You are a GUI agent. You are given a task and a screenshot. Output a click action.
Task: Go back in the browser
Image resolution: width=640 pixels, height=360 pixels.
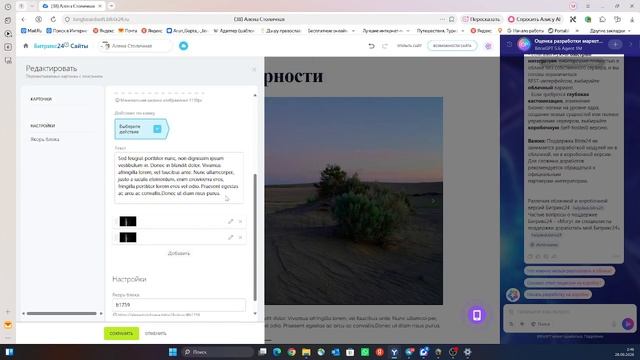(23, 19)
